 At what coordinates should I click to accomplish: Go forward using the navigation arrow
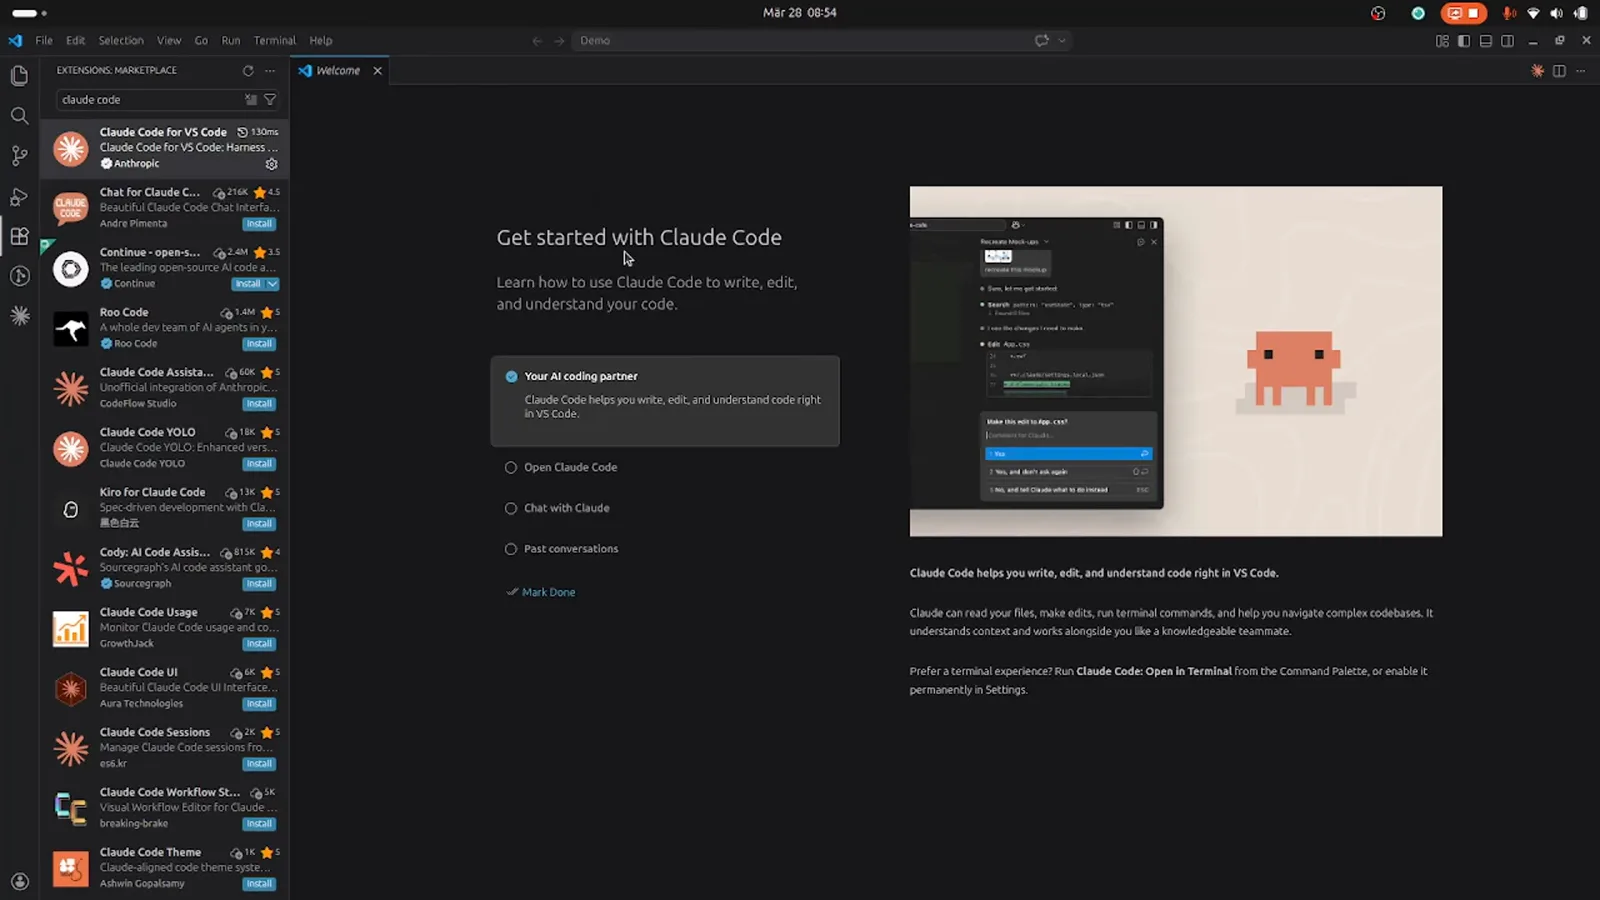pos(559,41)
